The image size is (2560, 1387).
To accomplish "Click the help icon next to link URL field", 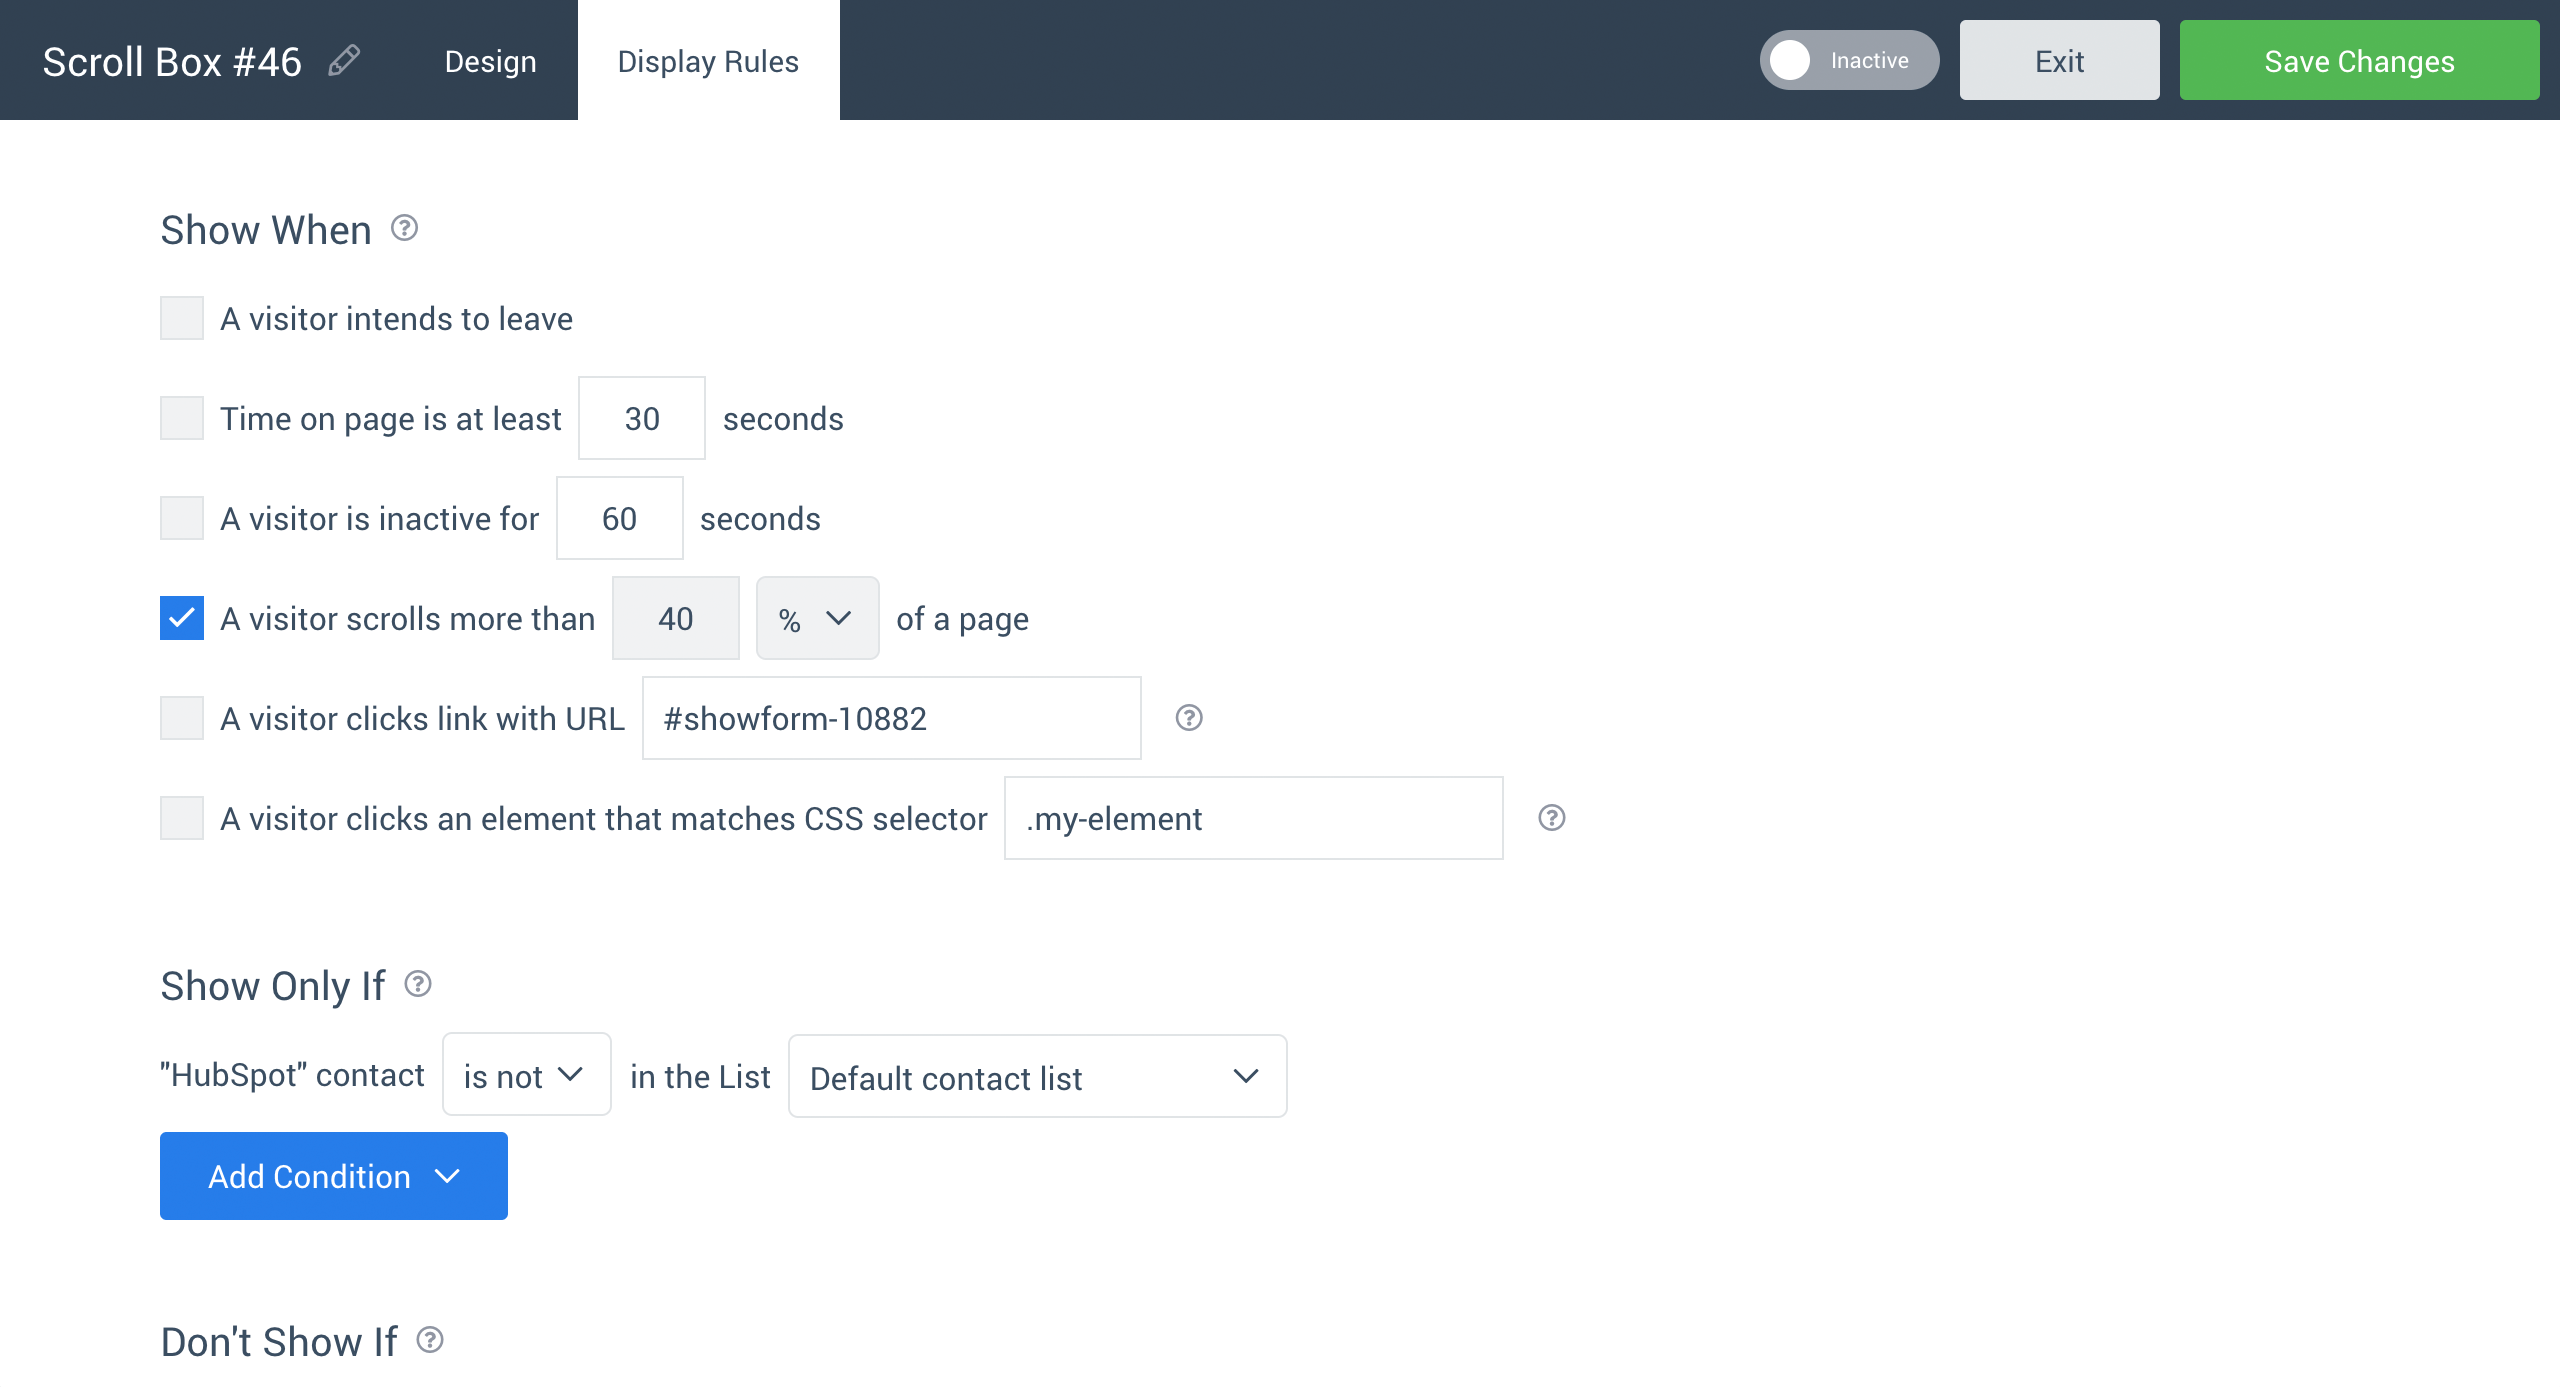I will (x=1190, y=717).
